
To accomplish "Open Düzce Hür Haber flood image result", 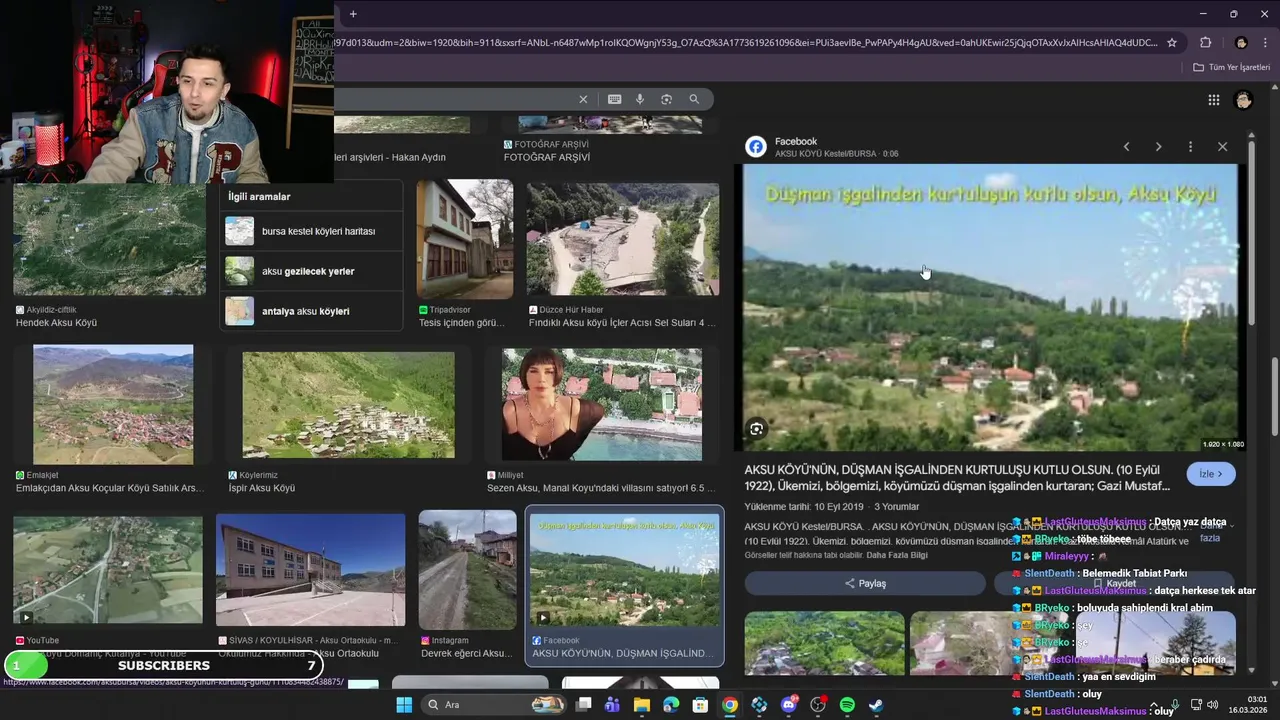I will pyautogui.click(x=623, y=239).
